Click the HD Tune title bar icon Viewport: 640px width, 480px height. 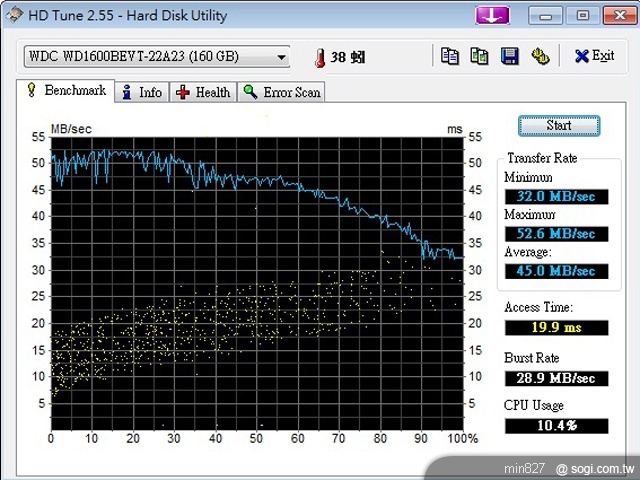tap(13, 15)
